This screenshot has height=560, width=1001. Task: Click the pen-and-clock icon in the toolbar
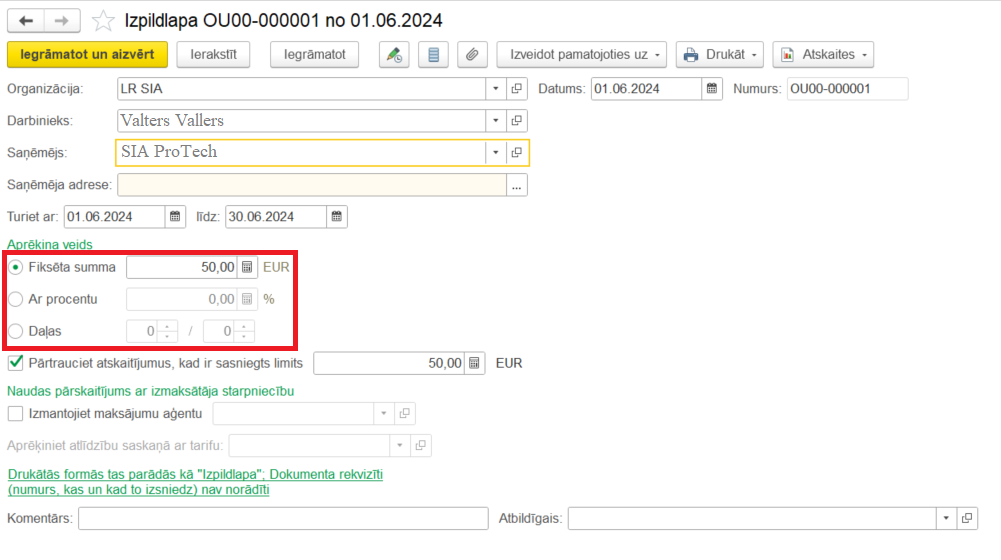tap(394, 55)
